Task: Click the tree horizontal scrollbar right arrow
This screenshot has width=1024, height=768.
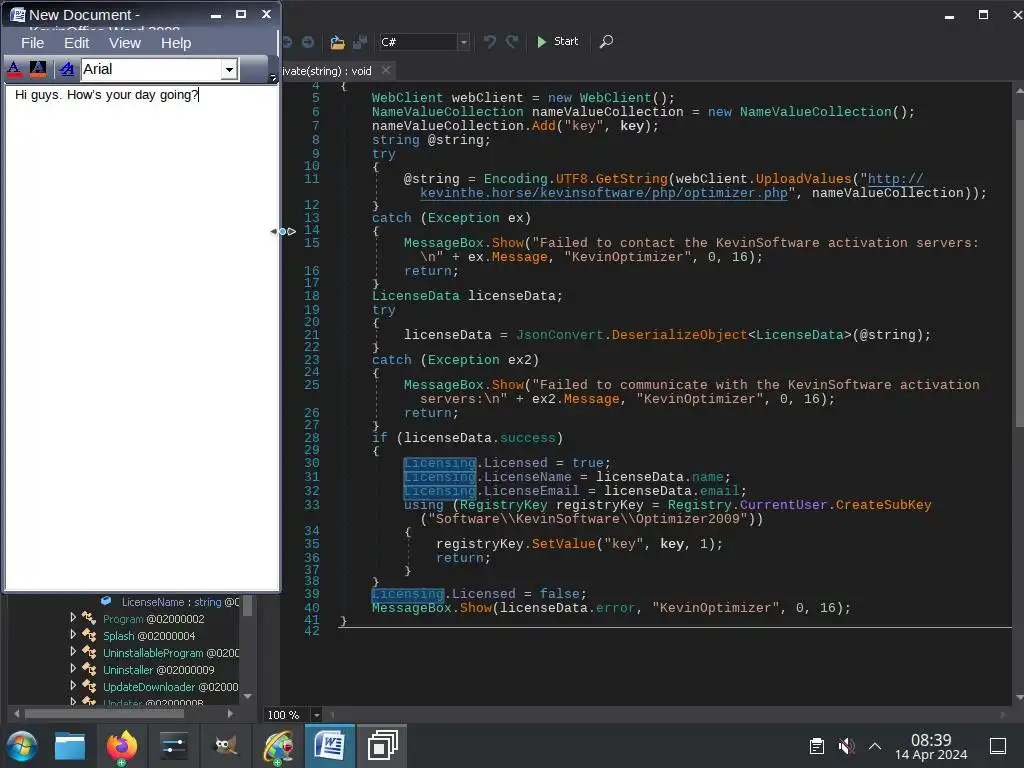Action: [231, 714]
